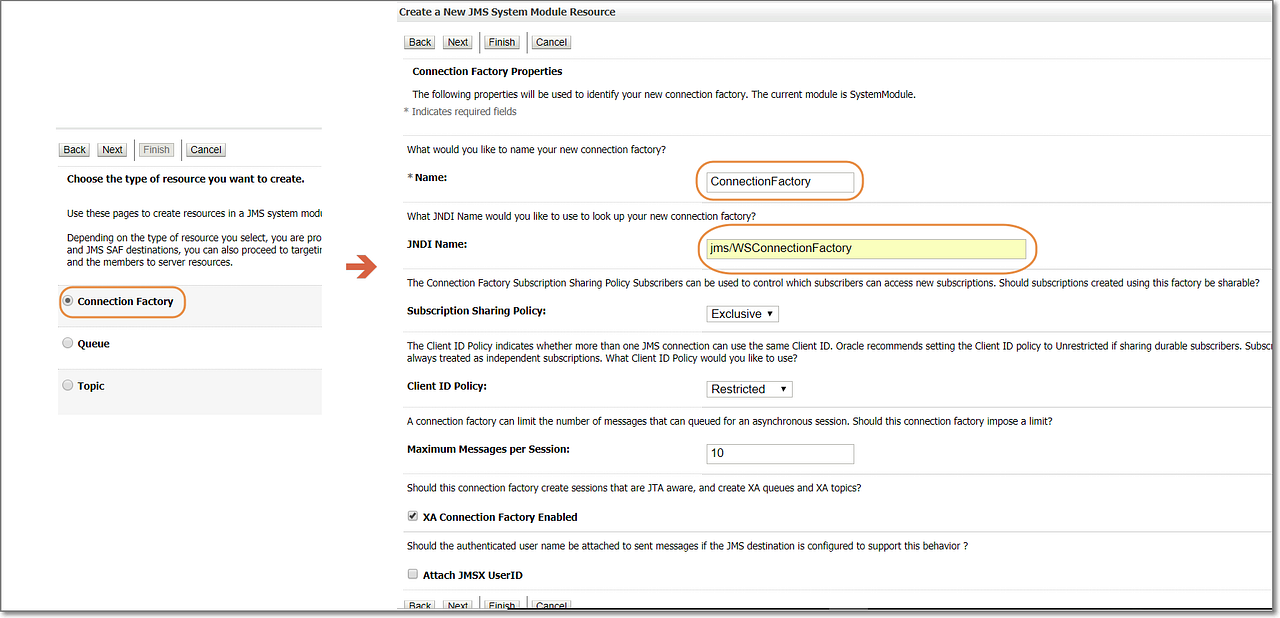Enable Attach JMSX UserID
1280x618 pixels.
pyautogui.click(x=412, y=574)
